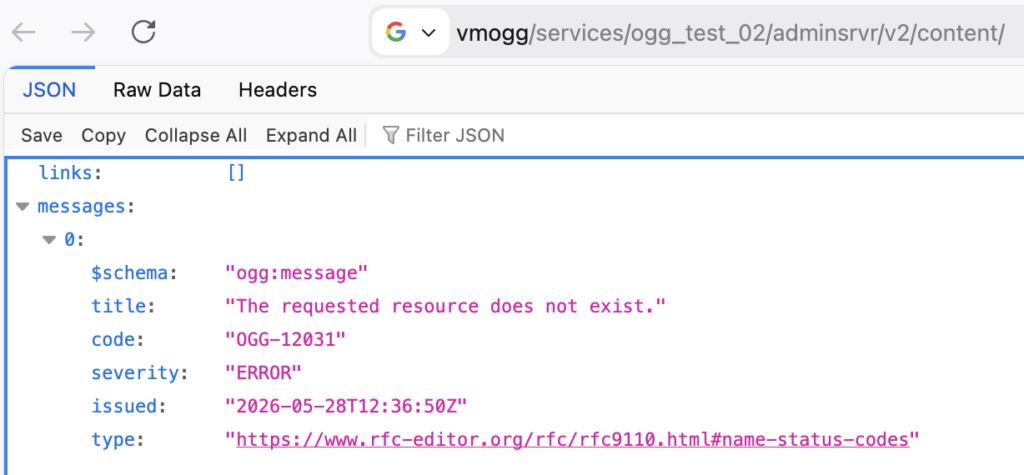Collapse the 0 array item triangle
The height and width of the screenshot is (475, 1024).
50,240
